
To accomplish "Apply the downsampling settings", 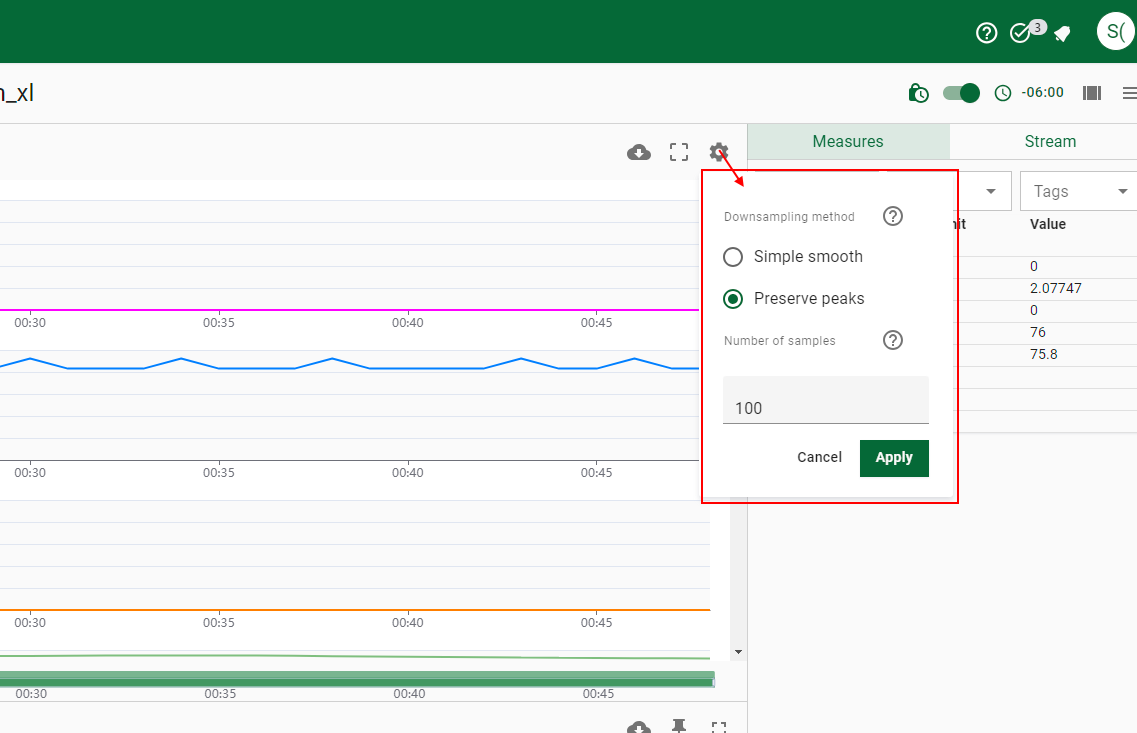I will coord(894,458).
